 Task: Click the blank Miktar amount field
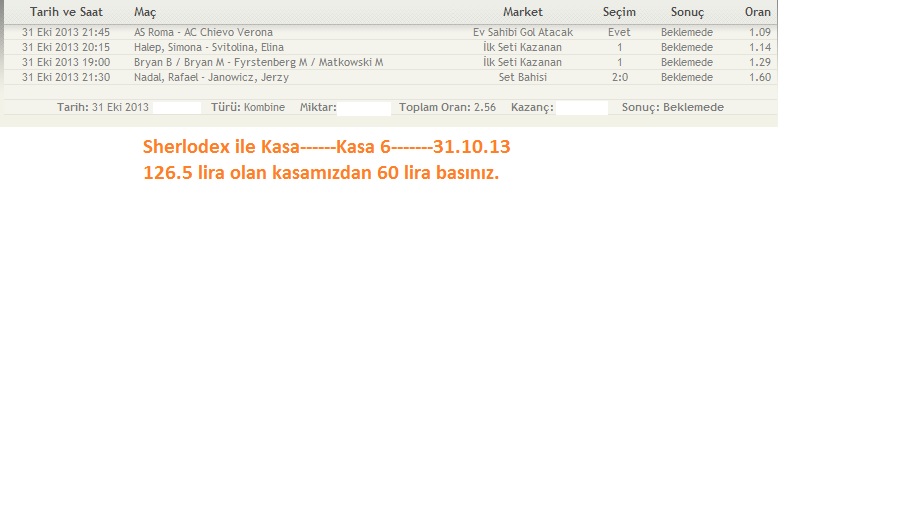pyautogui.click(x=364, y=108)
